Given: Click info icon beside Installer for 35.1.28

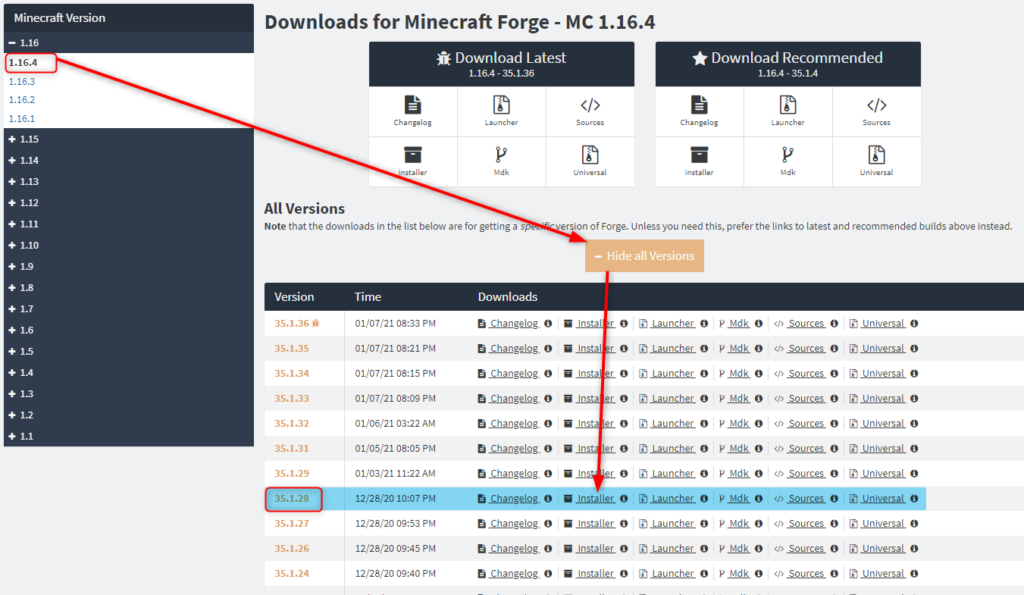Looking at the screenshot, I should [624, 498].
